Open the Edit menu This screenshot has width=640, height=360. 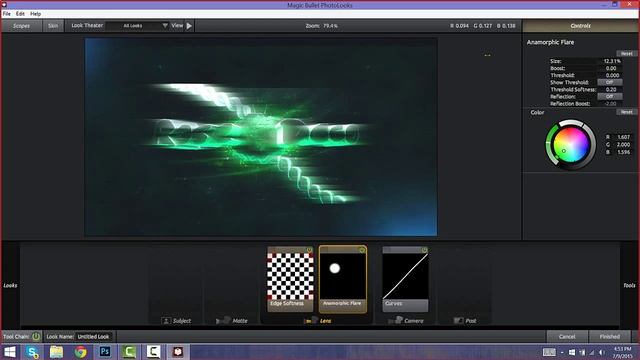point(20,14)
